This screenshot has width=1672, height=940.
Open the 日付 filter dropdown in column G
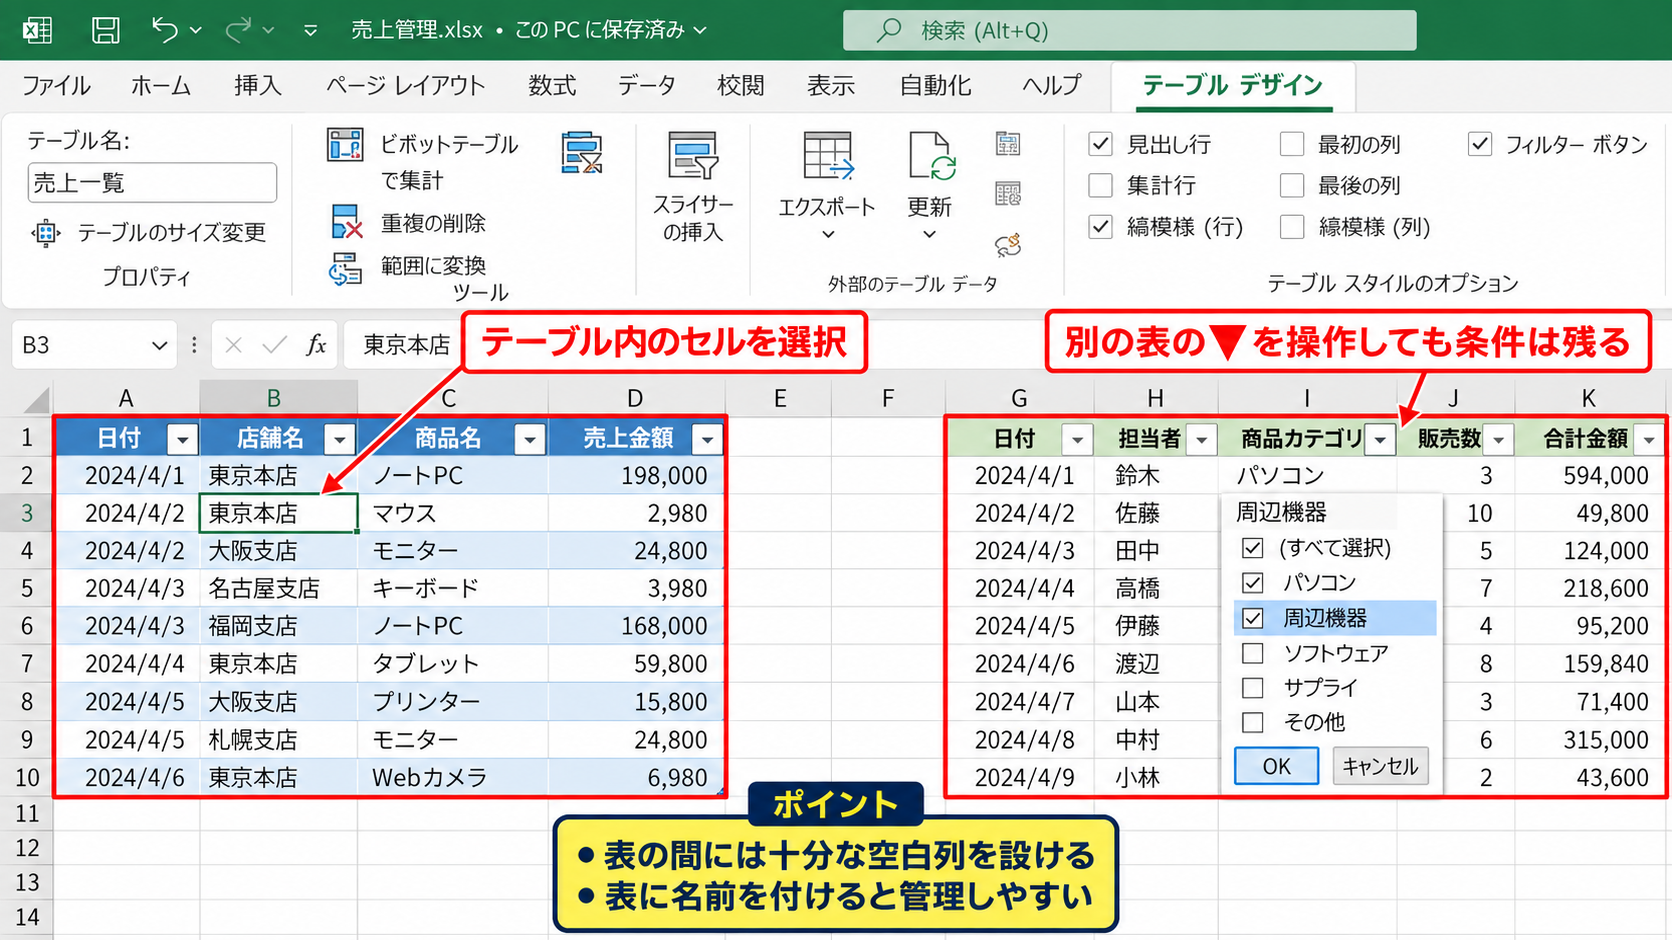[x=1077, y=439]
